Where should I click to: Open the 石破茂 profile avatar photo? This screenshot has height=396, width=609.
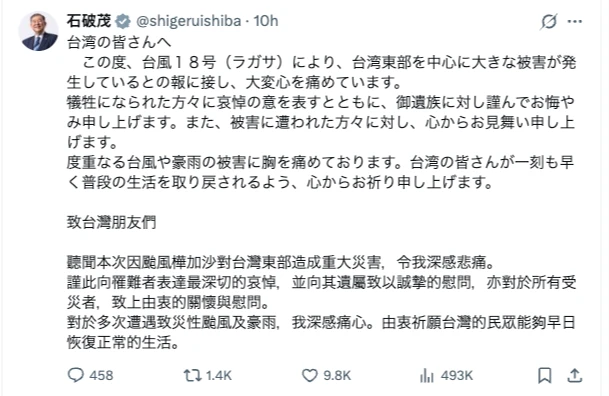tap(38, 31)
